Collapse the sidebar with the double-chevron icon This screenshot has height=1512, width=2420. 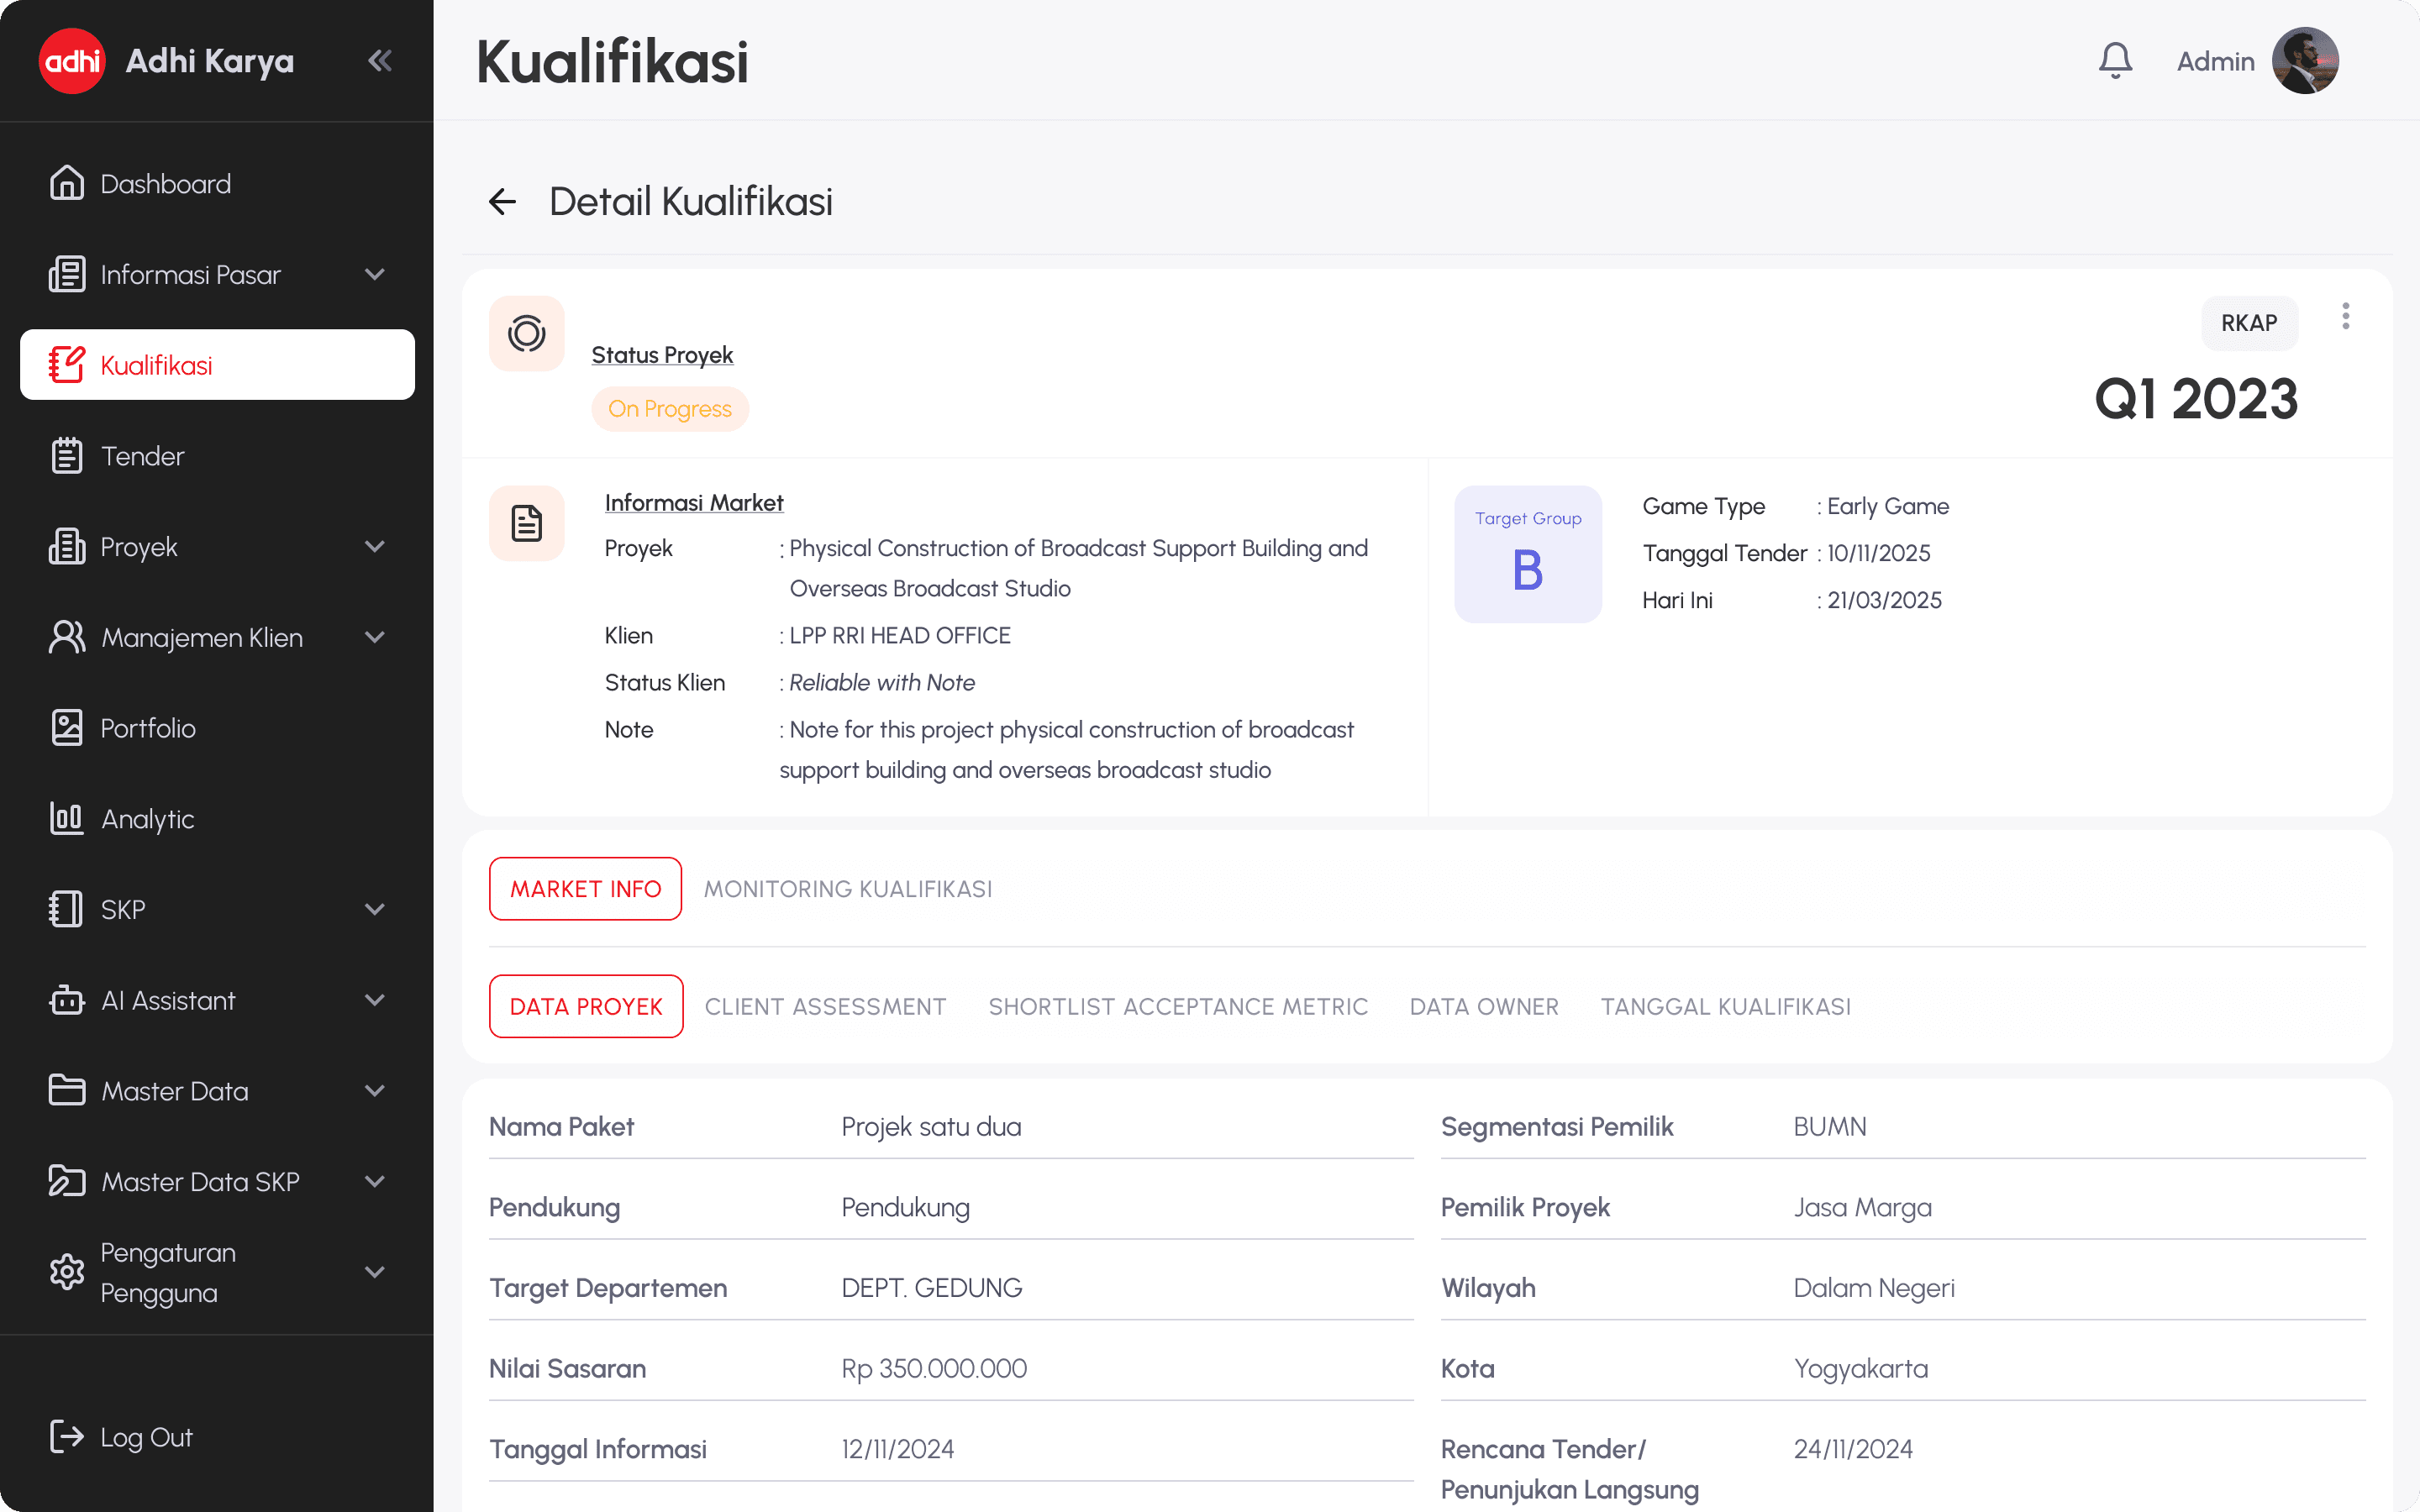tap(380, 61)
